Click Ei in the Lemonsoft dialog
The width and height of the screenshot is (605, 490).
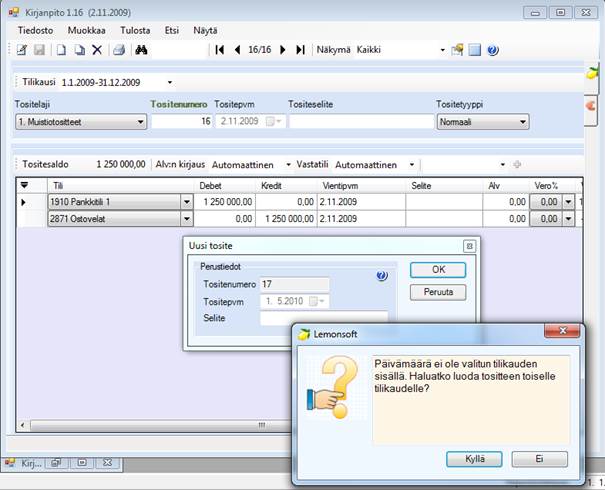click(540, 458)
